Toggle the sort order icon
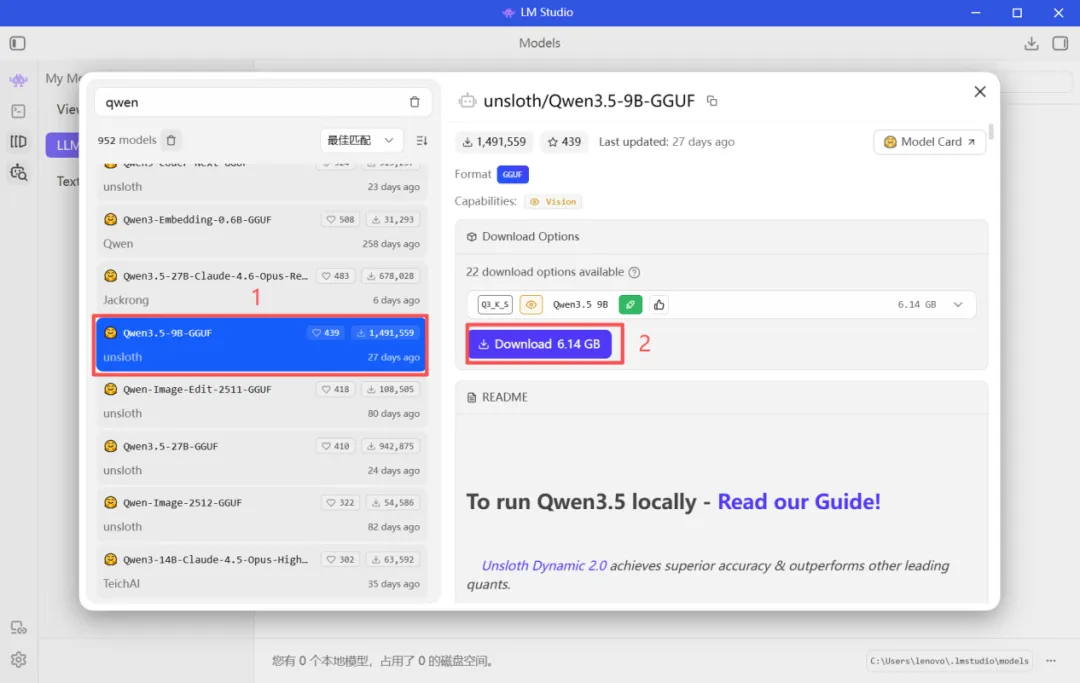 point(422,140)
